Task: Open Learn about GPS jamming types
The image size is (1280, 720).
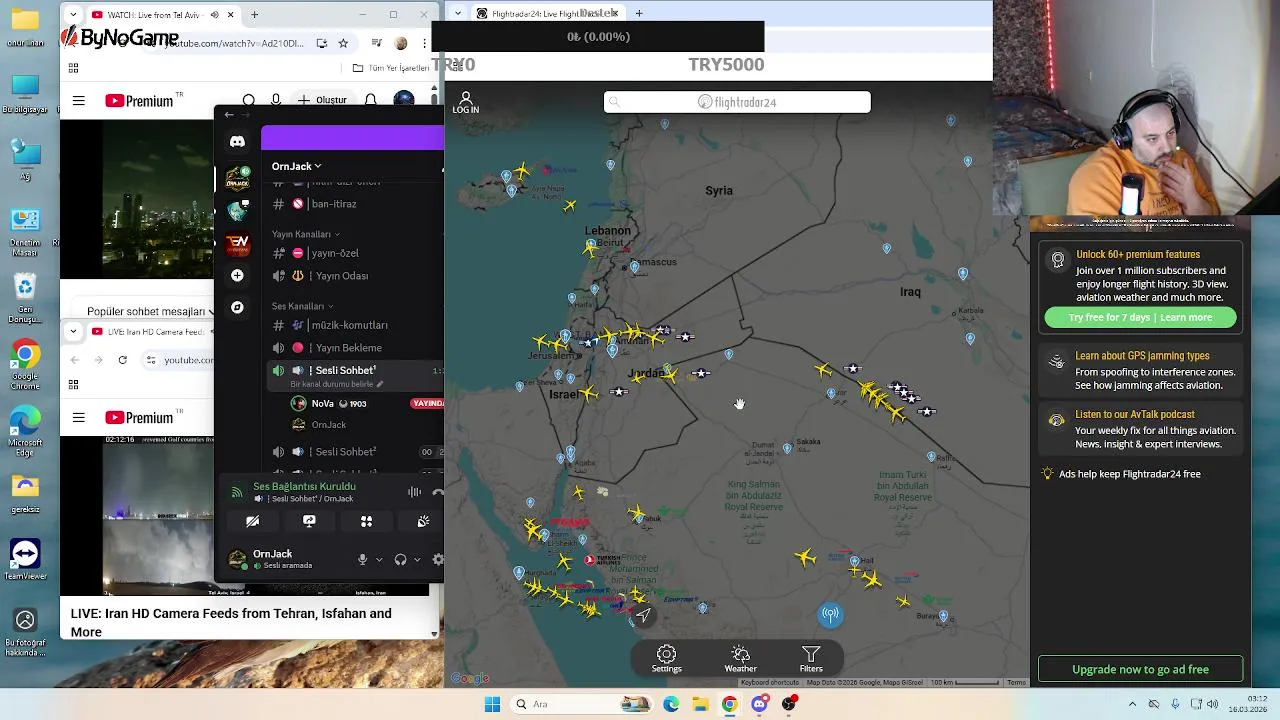Action: tap(1140, 370)
